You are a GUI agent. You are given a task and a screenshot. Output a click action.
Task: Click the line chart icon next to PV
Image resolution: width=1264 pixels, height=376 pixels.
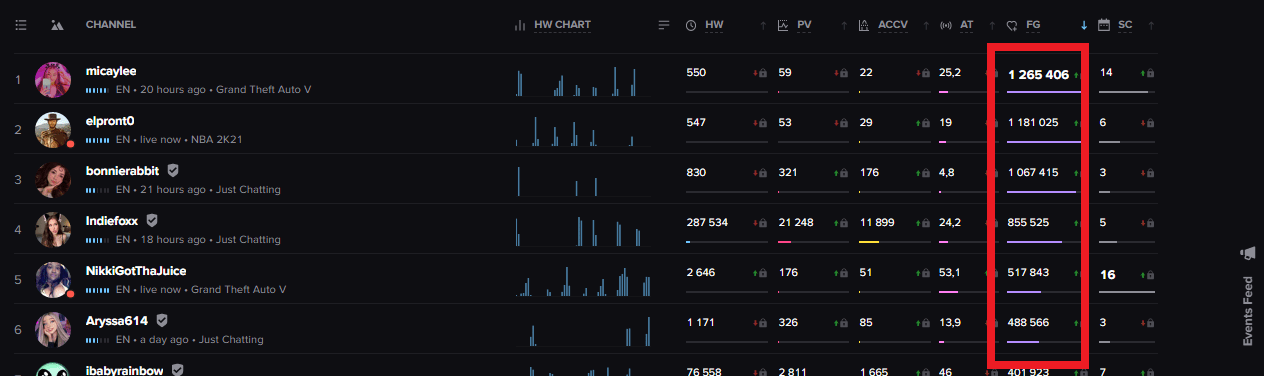[783, 25]
